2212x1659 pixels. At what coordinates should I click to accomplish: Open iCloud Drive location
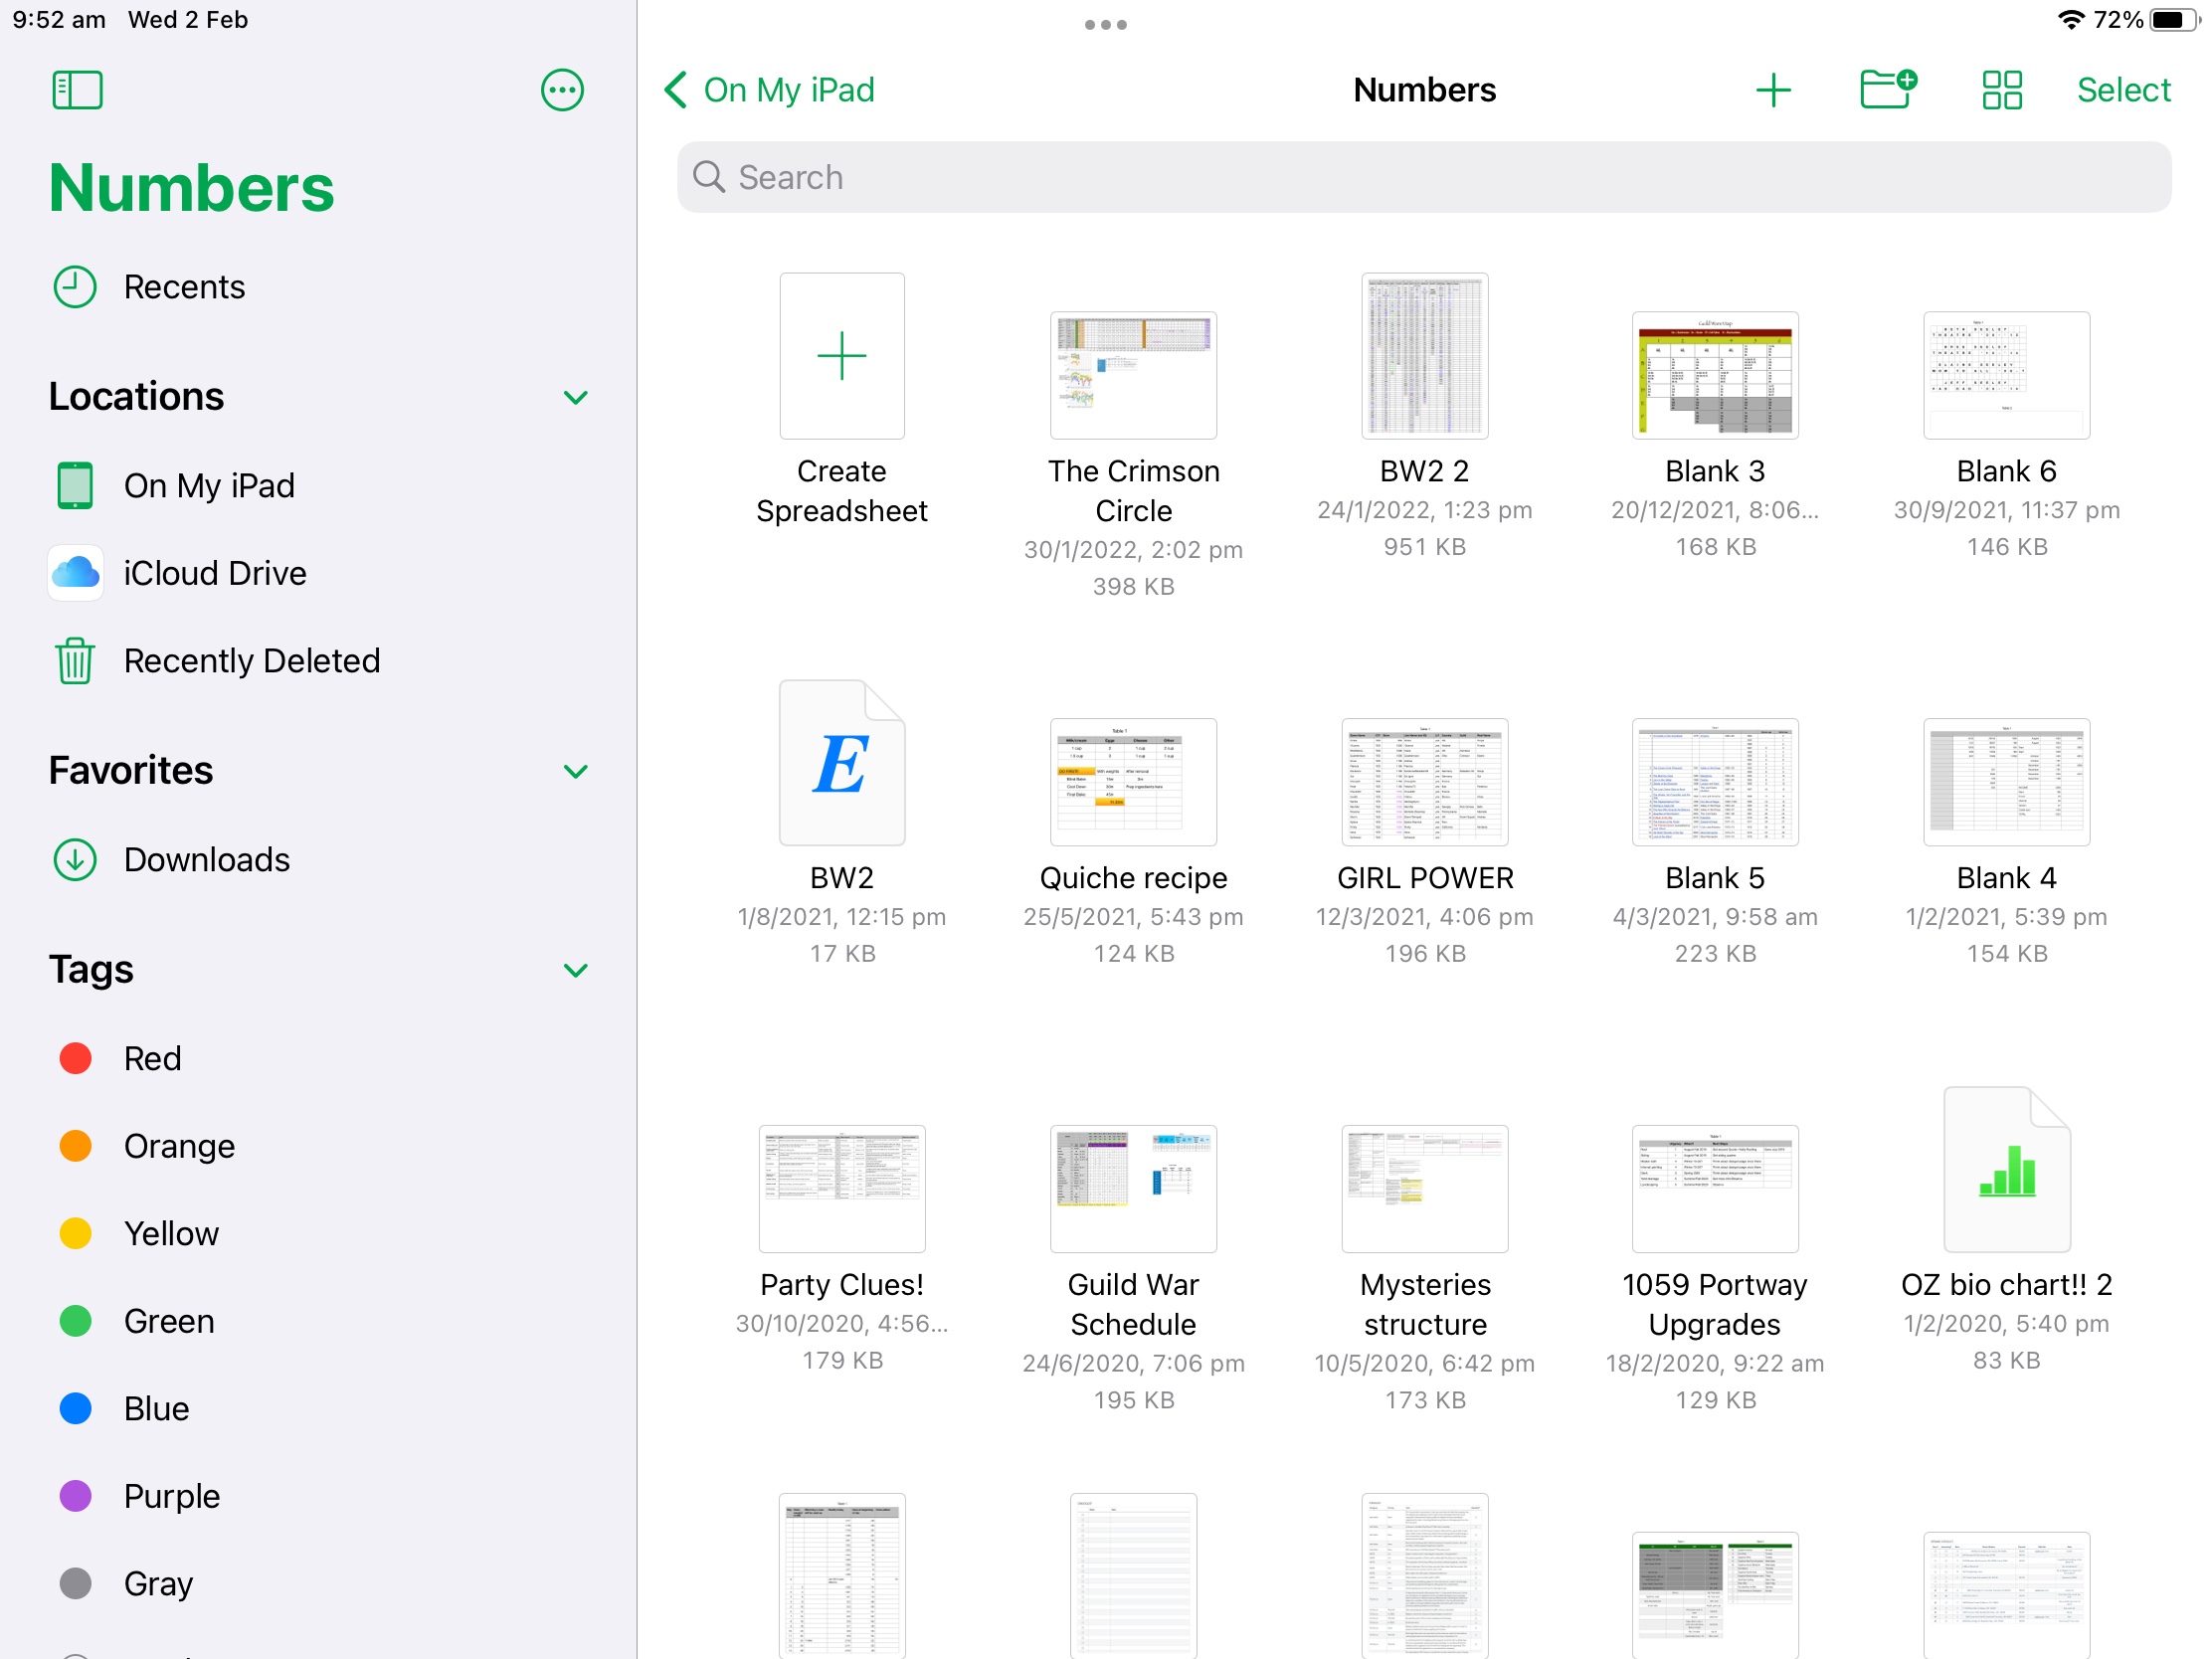[214, 573]
